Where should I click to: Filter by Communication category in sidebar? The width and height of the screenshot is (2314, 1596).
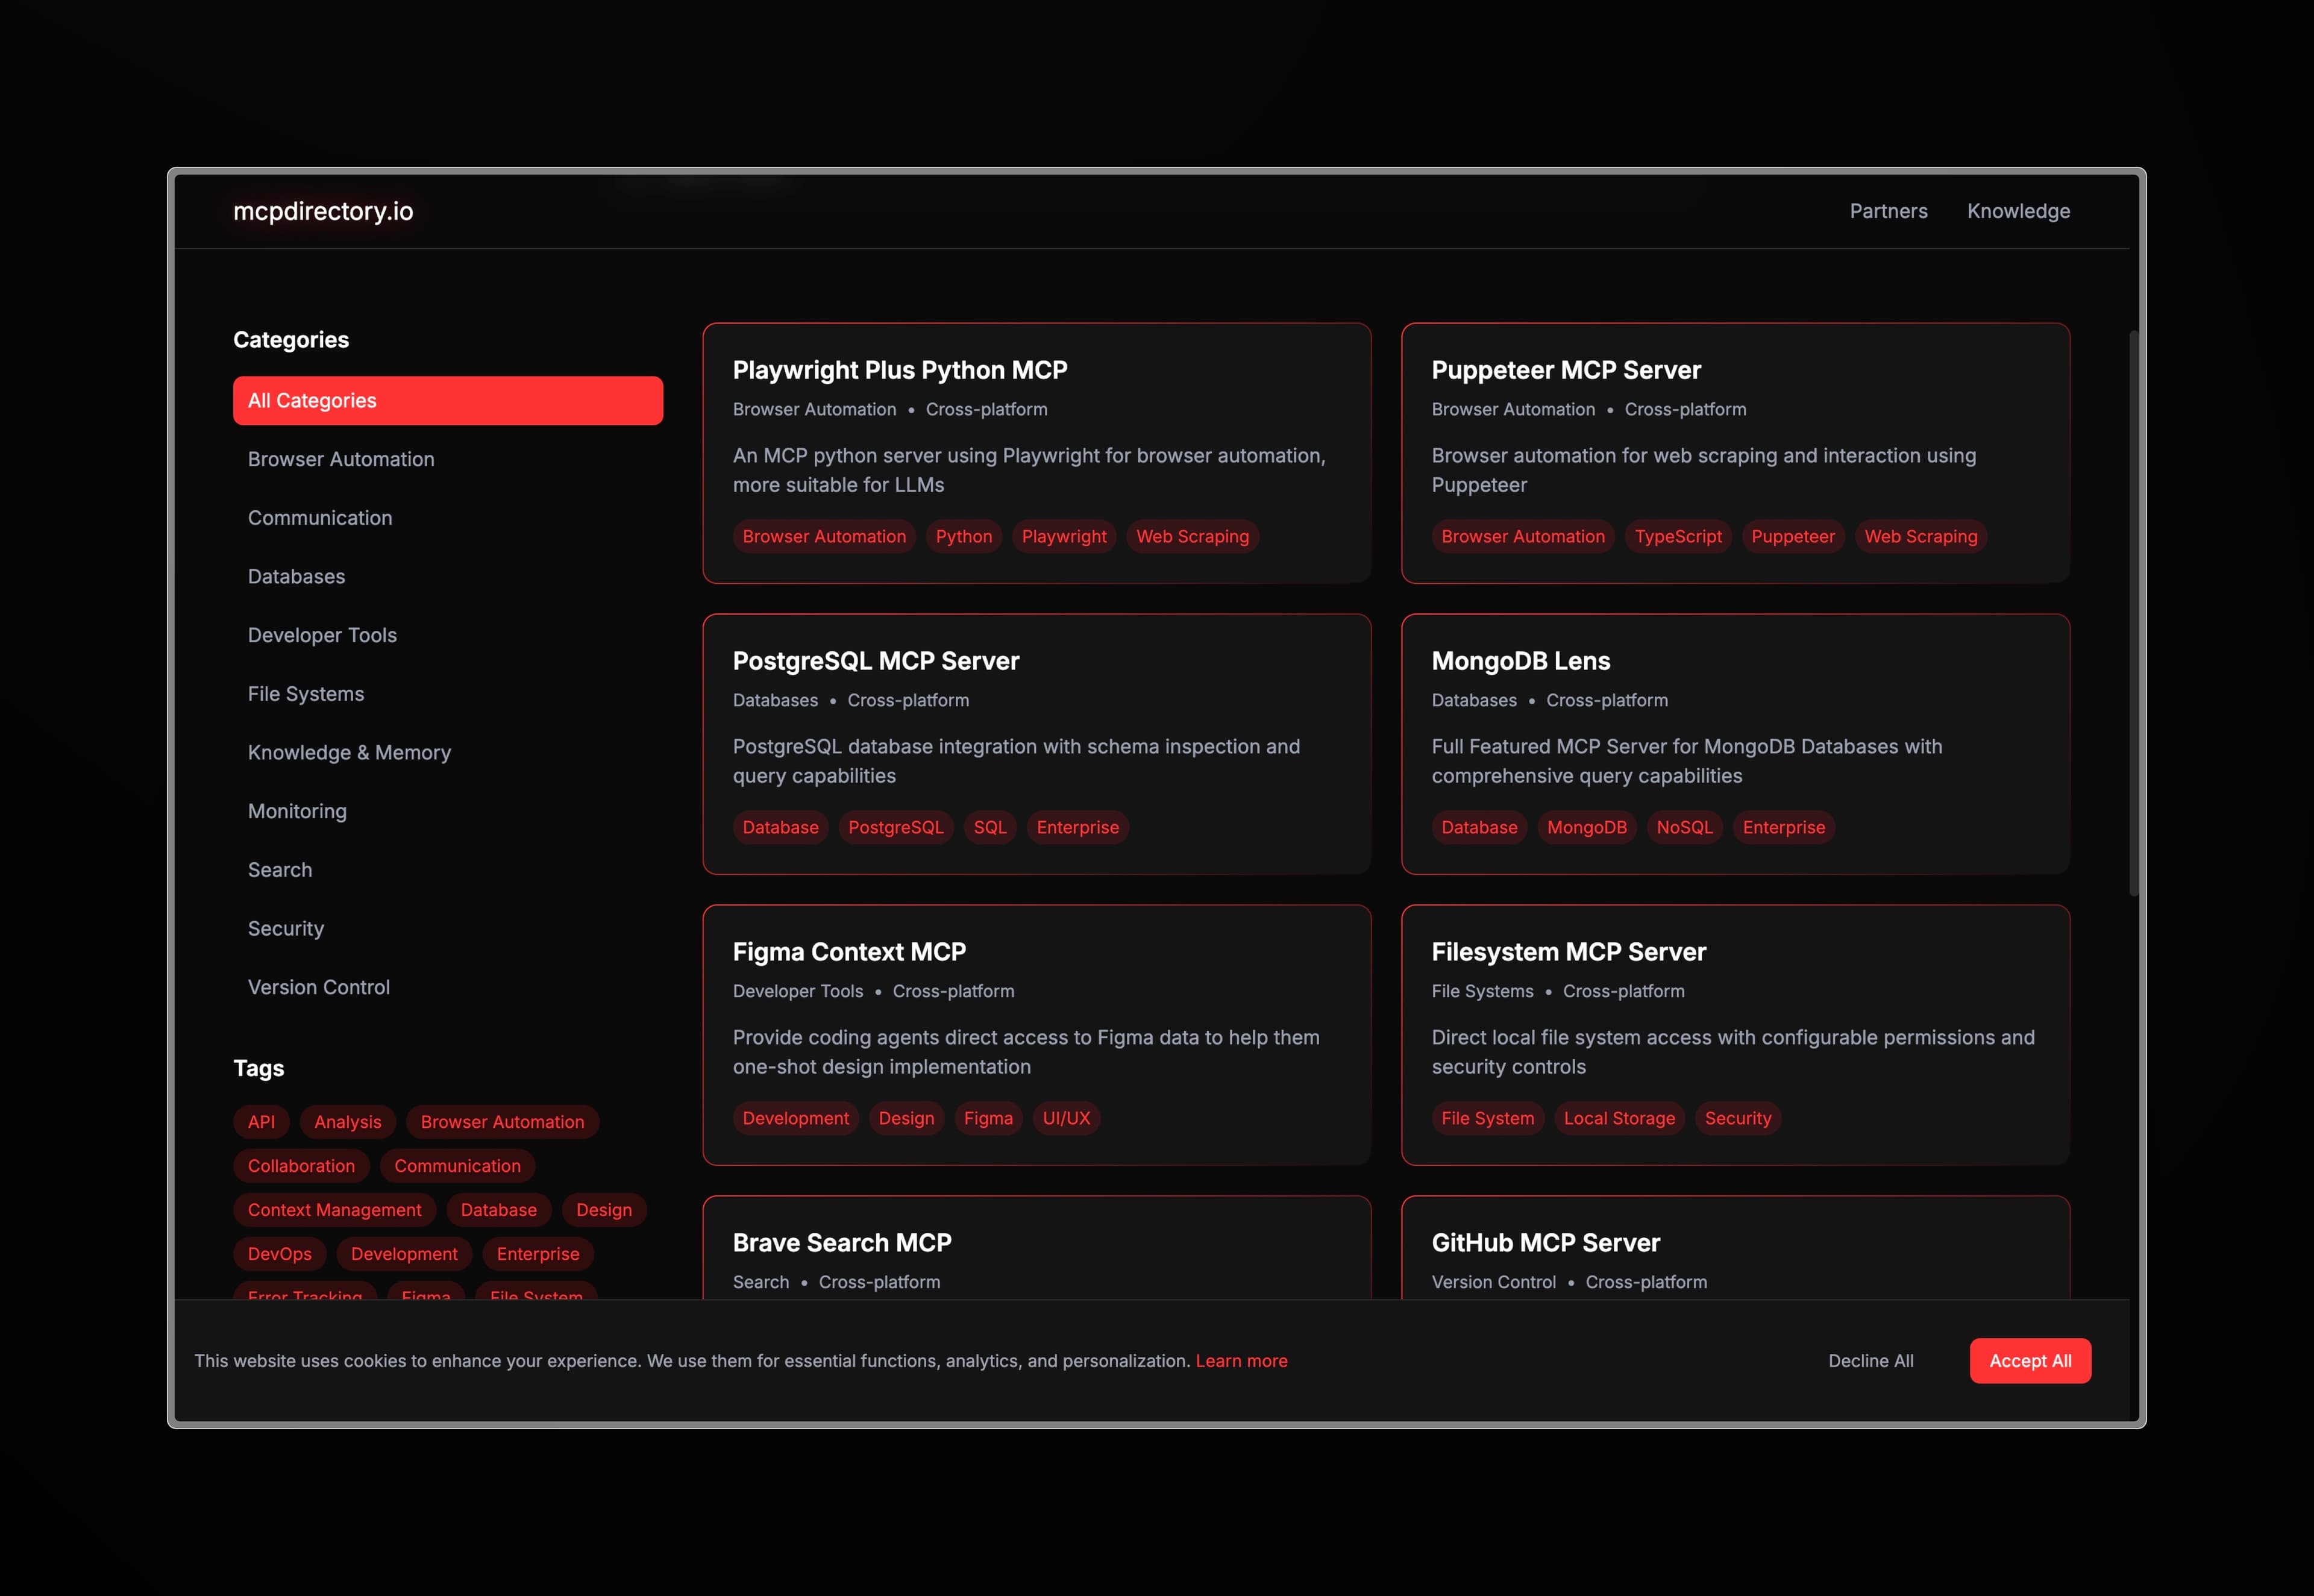[x=448, y=518]
